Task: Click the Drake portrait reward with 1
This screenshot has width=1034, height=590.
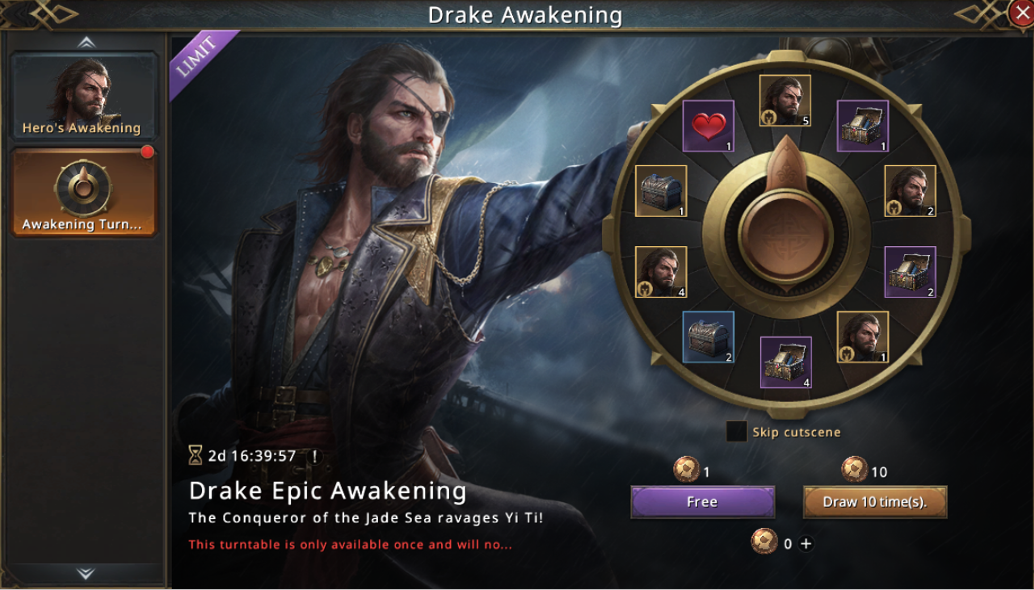Action: coord(863,338)
